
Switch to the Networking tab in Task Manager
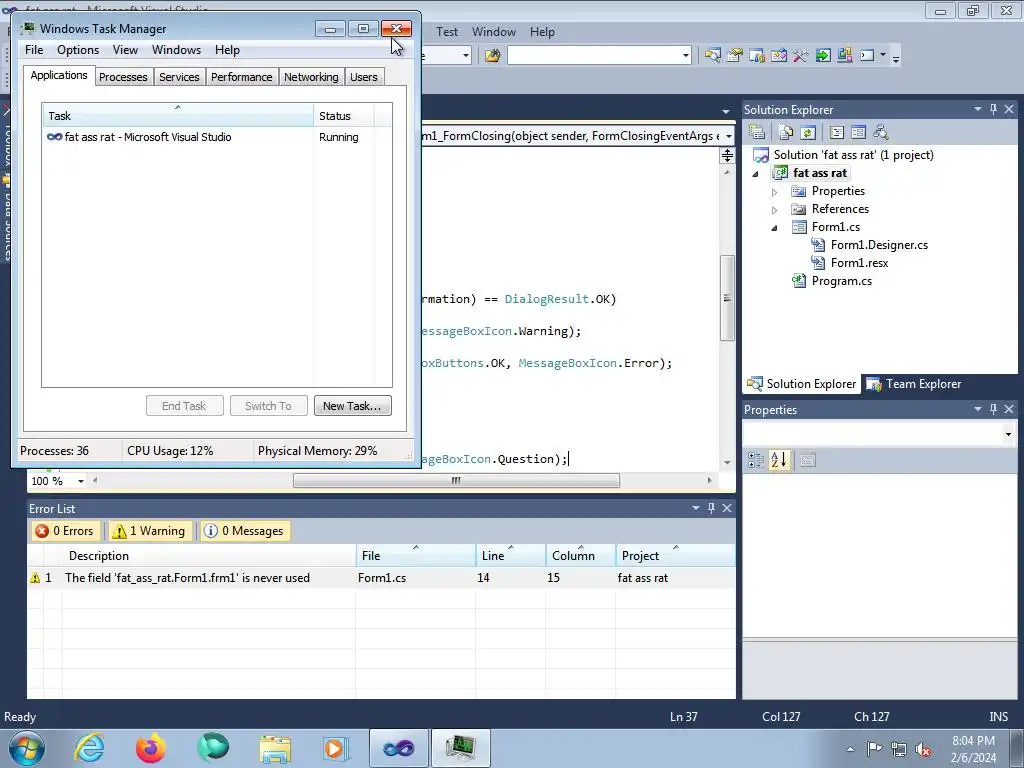(311, 77)
